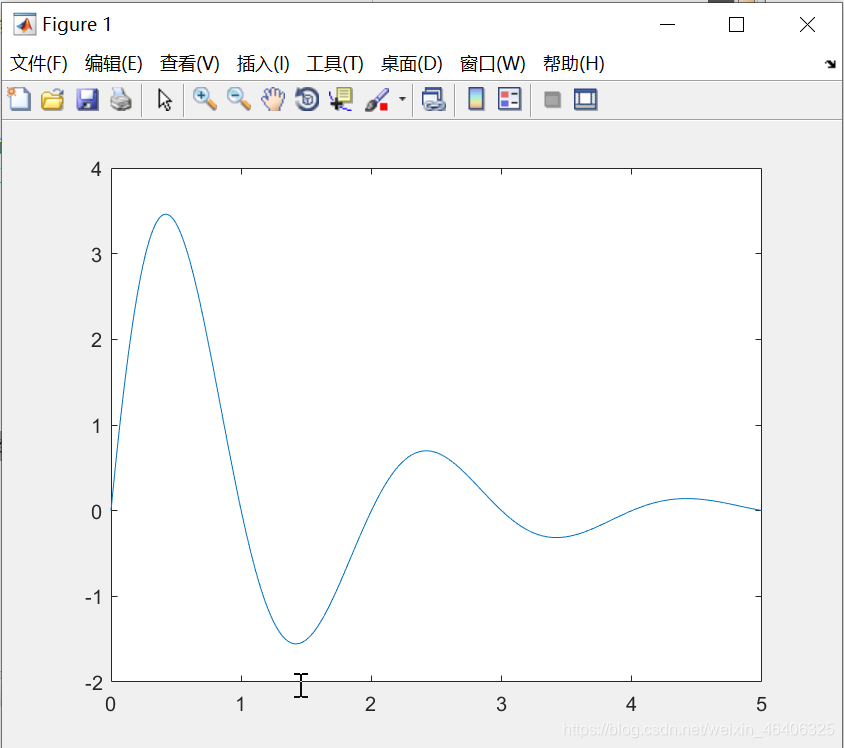This screenshot has width=844, height=748.
Task: Click the y-axis tick label 1
Action: [96, 426]
